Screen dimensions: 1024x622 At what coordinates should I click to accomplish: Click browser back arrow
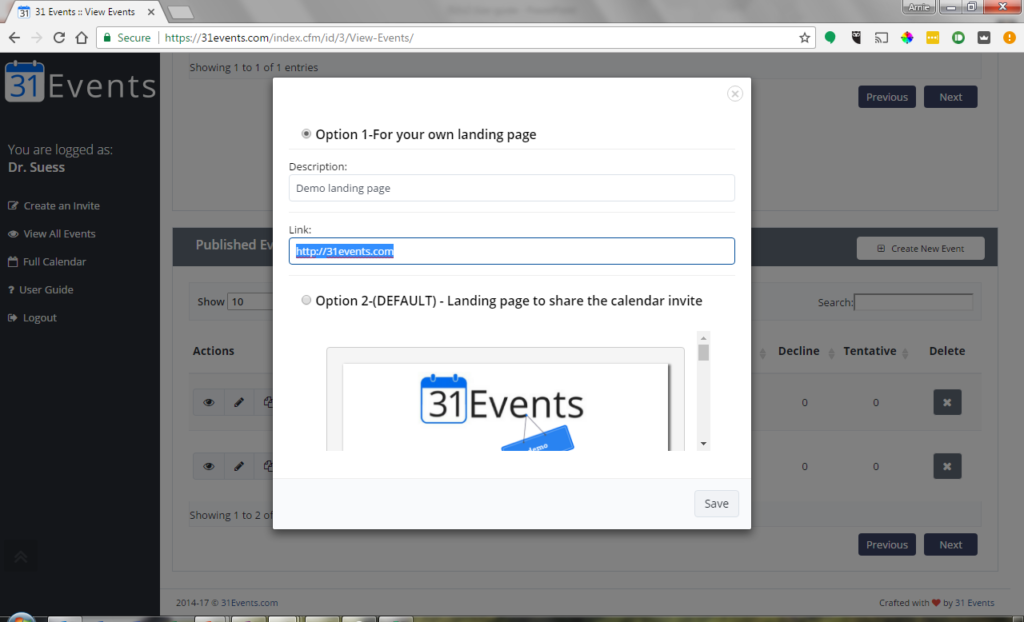coord(14,38)
